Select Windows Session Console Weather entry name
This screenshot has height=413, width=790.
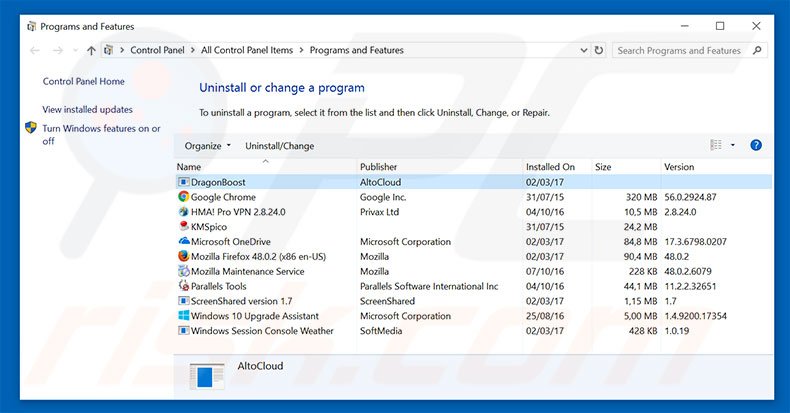coord(262,330)
